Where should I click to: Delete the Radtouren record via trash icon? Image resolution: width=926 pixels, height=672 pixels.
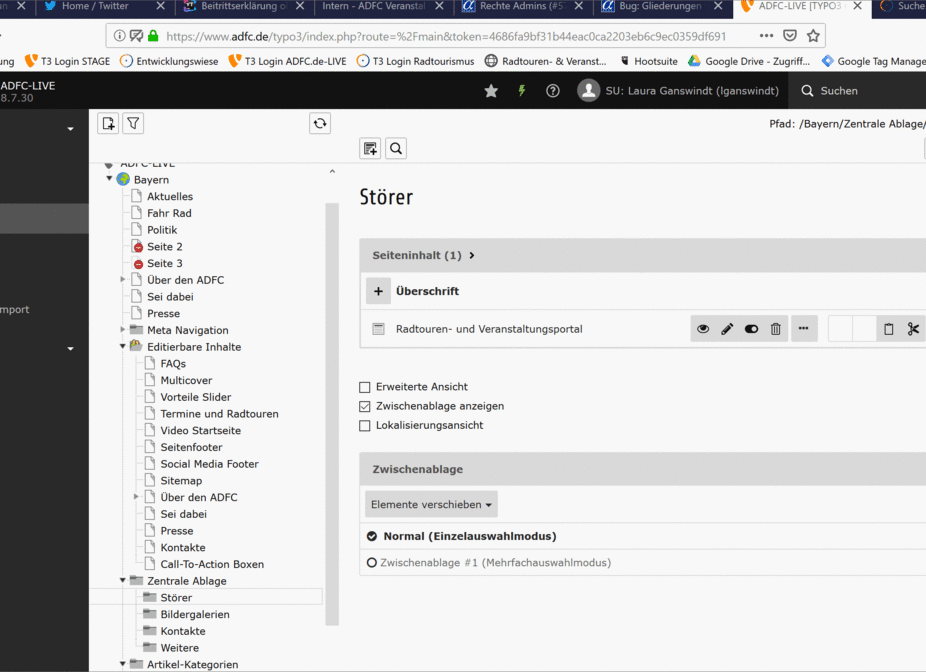775,329
